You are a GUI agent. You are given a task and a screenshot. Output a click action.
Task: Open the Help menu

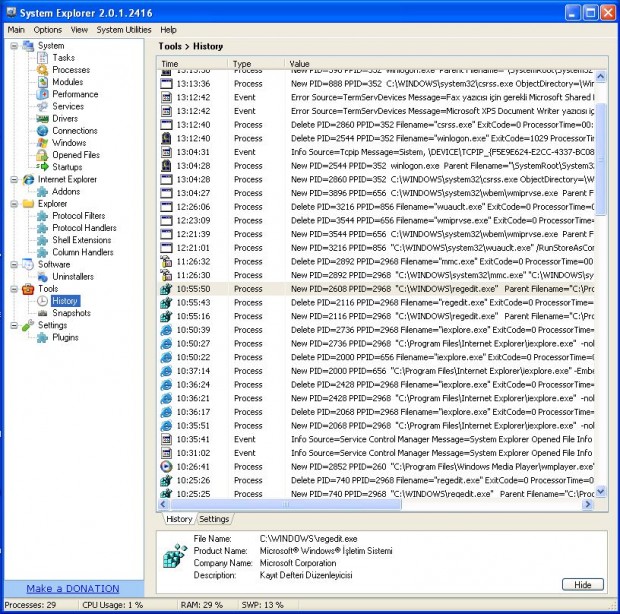coord(168,30)
